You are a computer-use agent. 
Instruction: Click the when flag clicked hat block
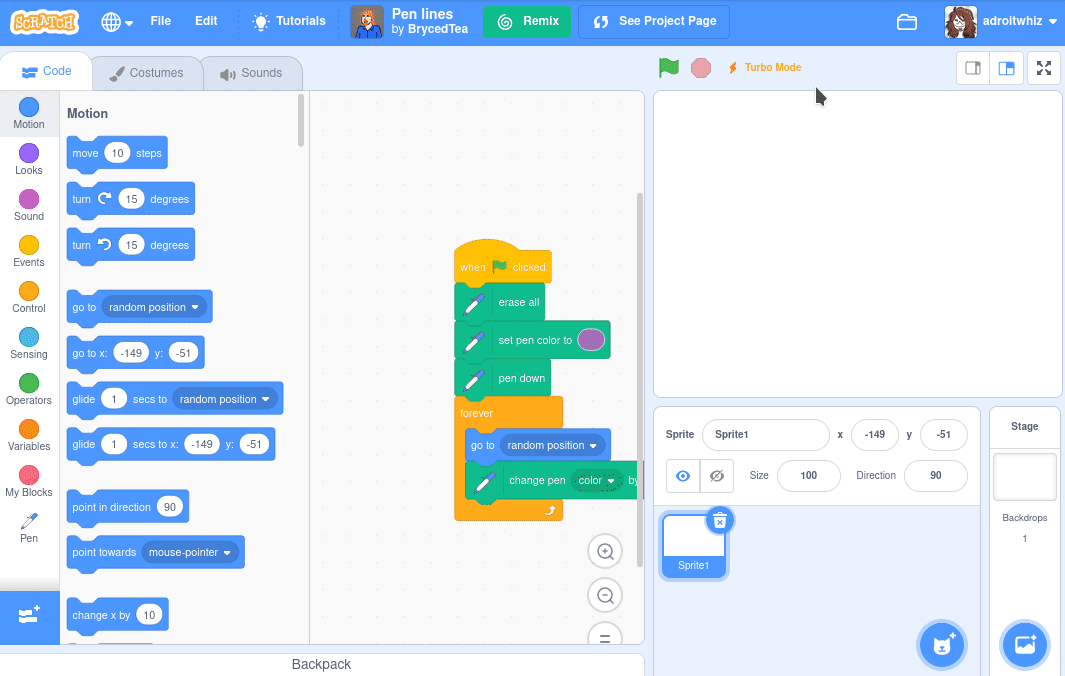[503, 264]
